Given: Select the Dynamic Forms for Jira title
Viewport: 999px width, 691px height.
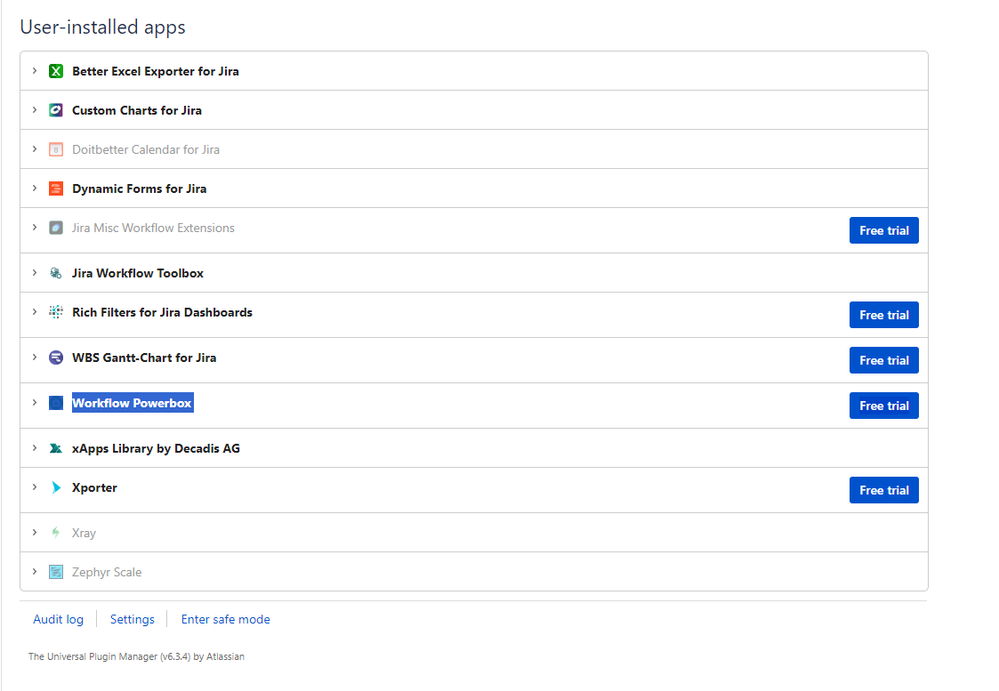Looking at the screenshot, I should tap(139, 189).
